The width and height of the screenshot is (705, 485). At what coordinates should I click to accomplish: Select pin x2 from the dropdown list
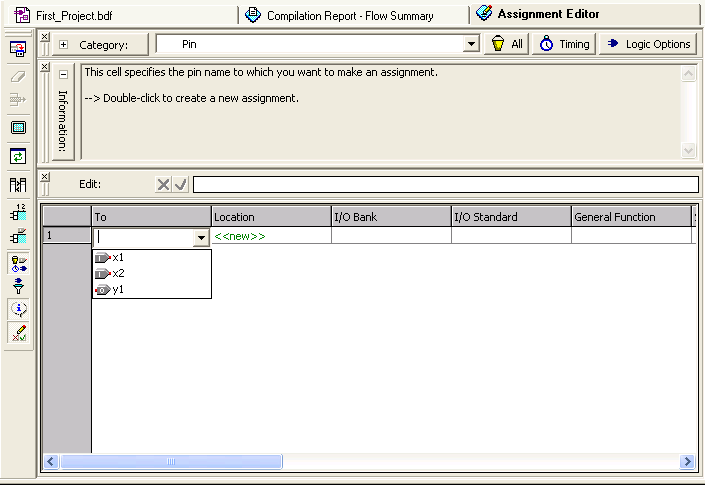pos(118,273)
